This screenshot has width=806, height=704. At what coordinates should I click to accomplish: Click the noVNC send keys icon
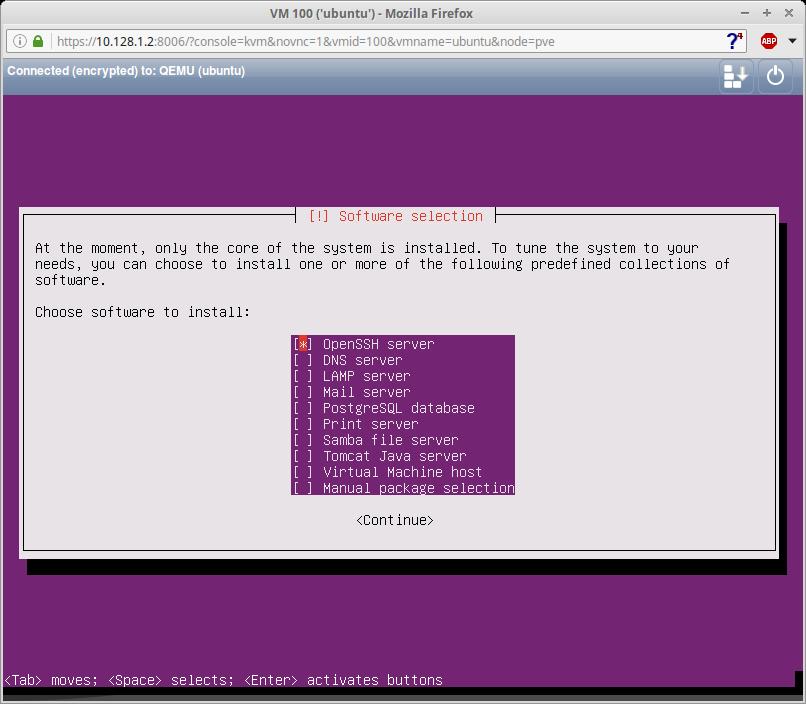pos(736,76)
